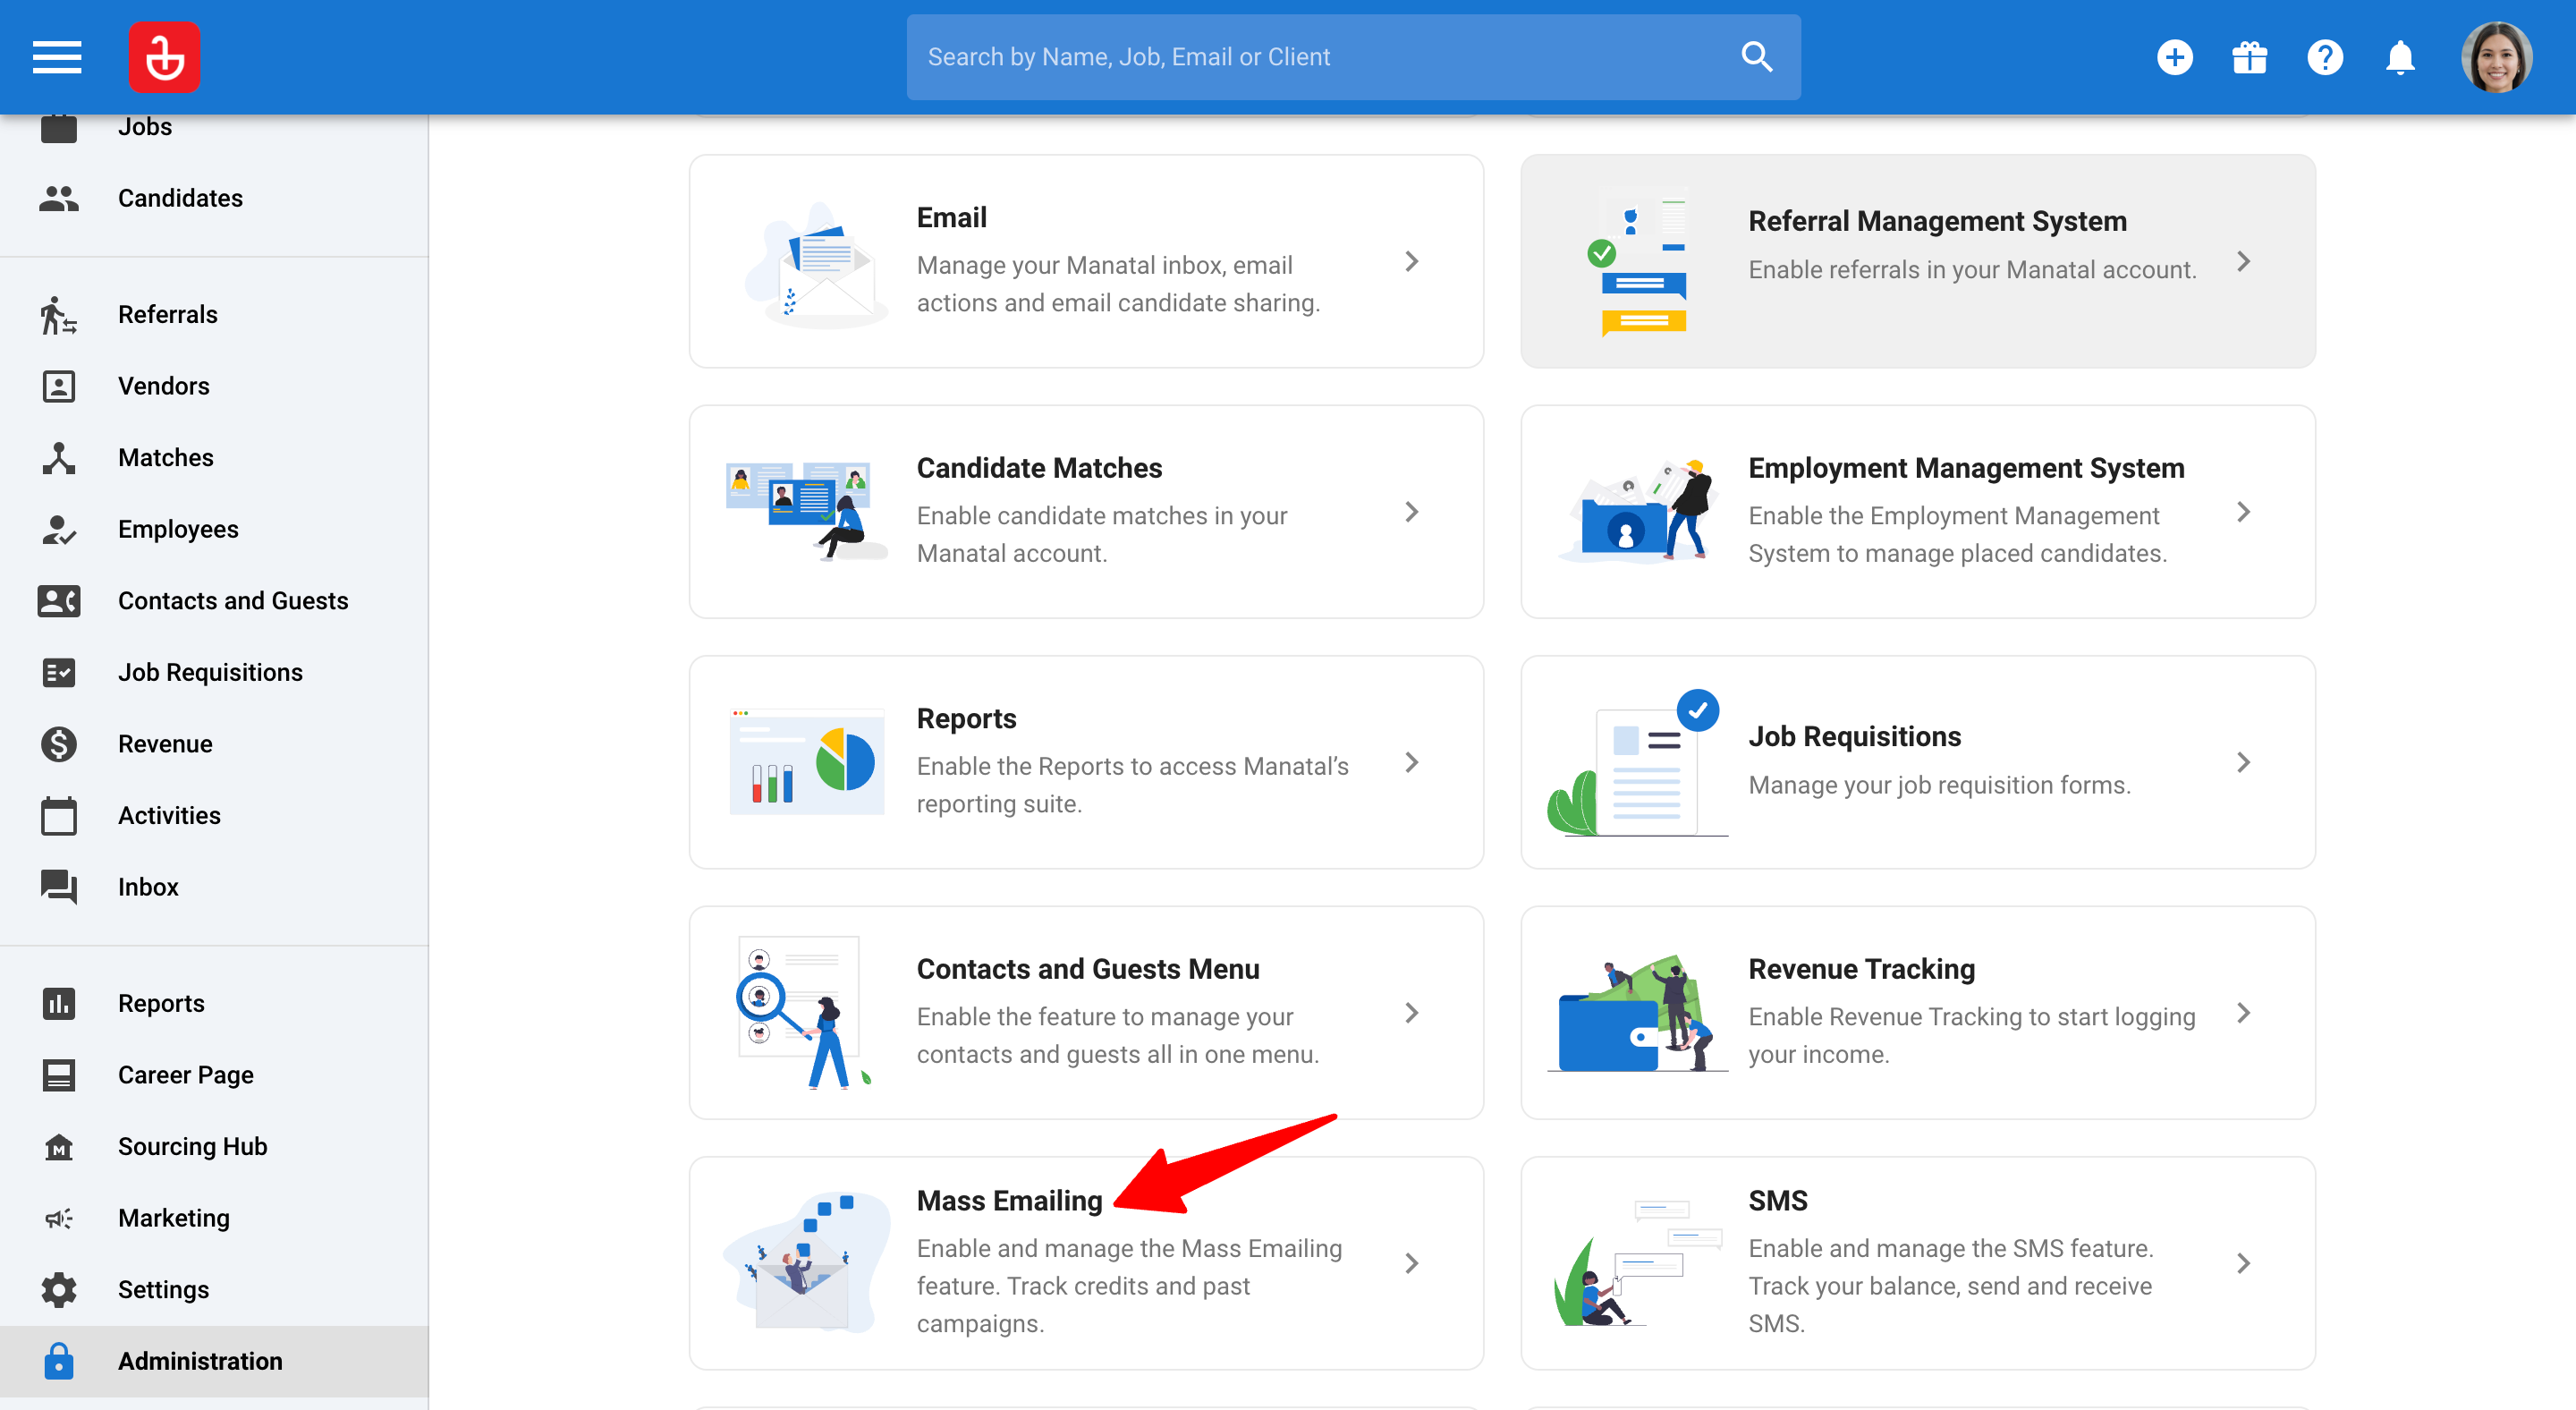
Task: Expand the Job Requisitions card chevron
Action: tap(2243, 763)
